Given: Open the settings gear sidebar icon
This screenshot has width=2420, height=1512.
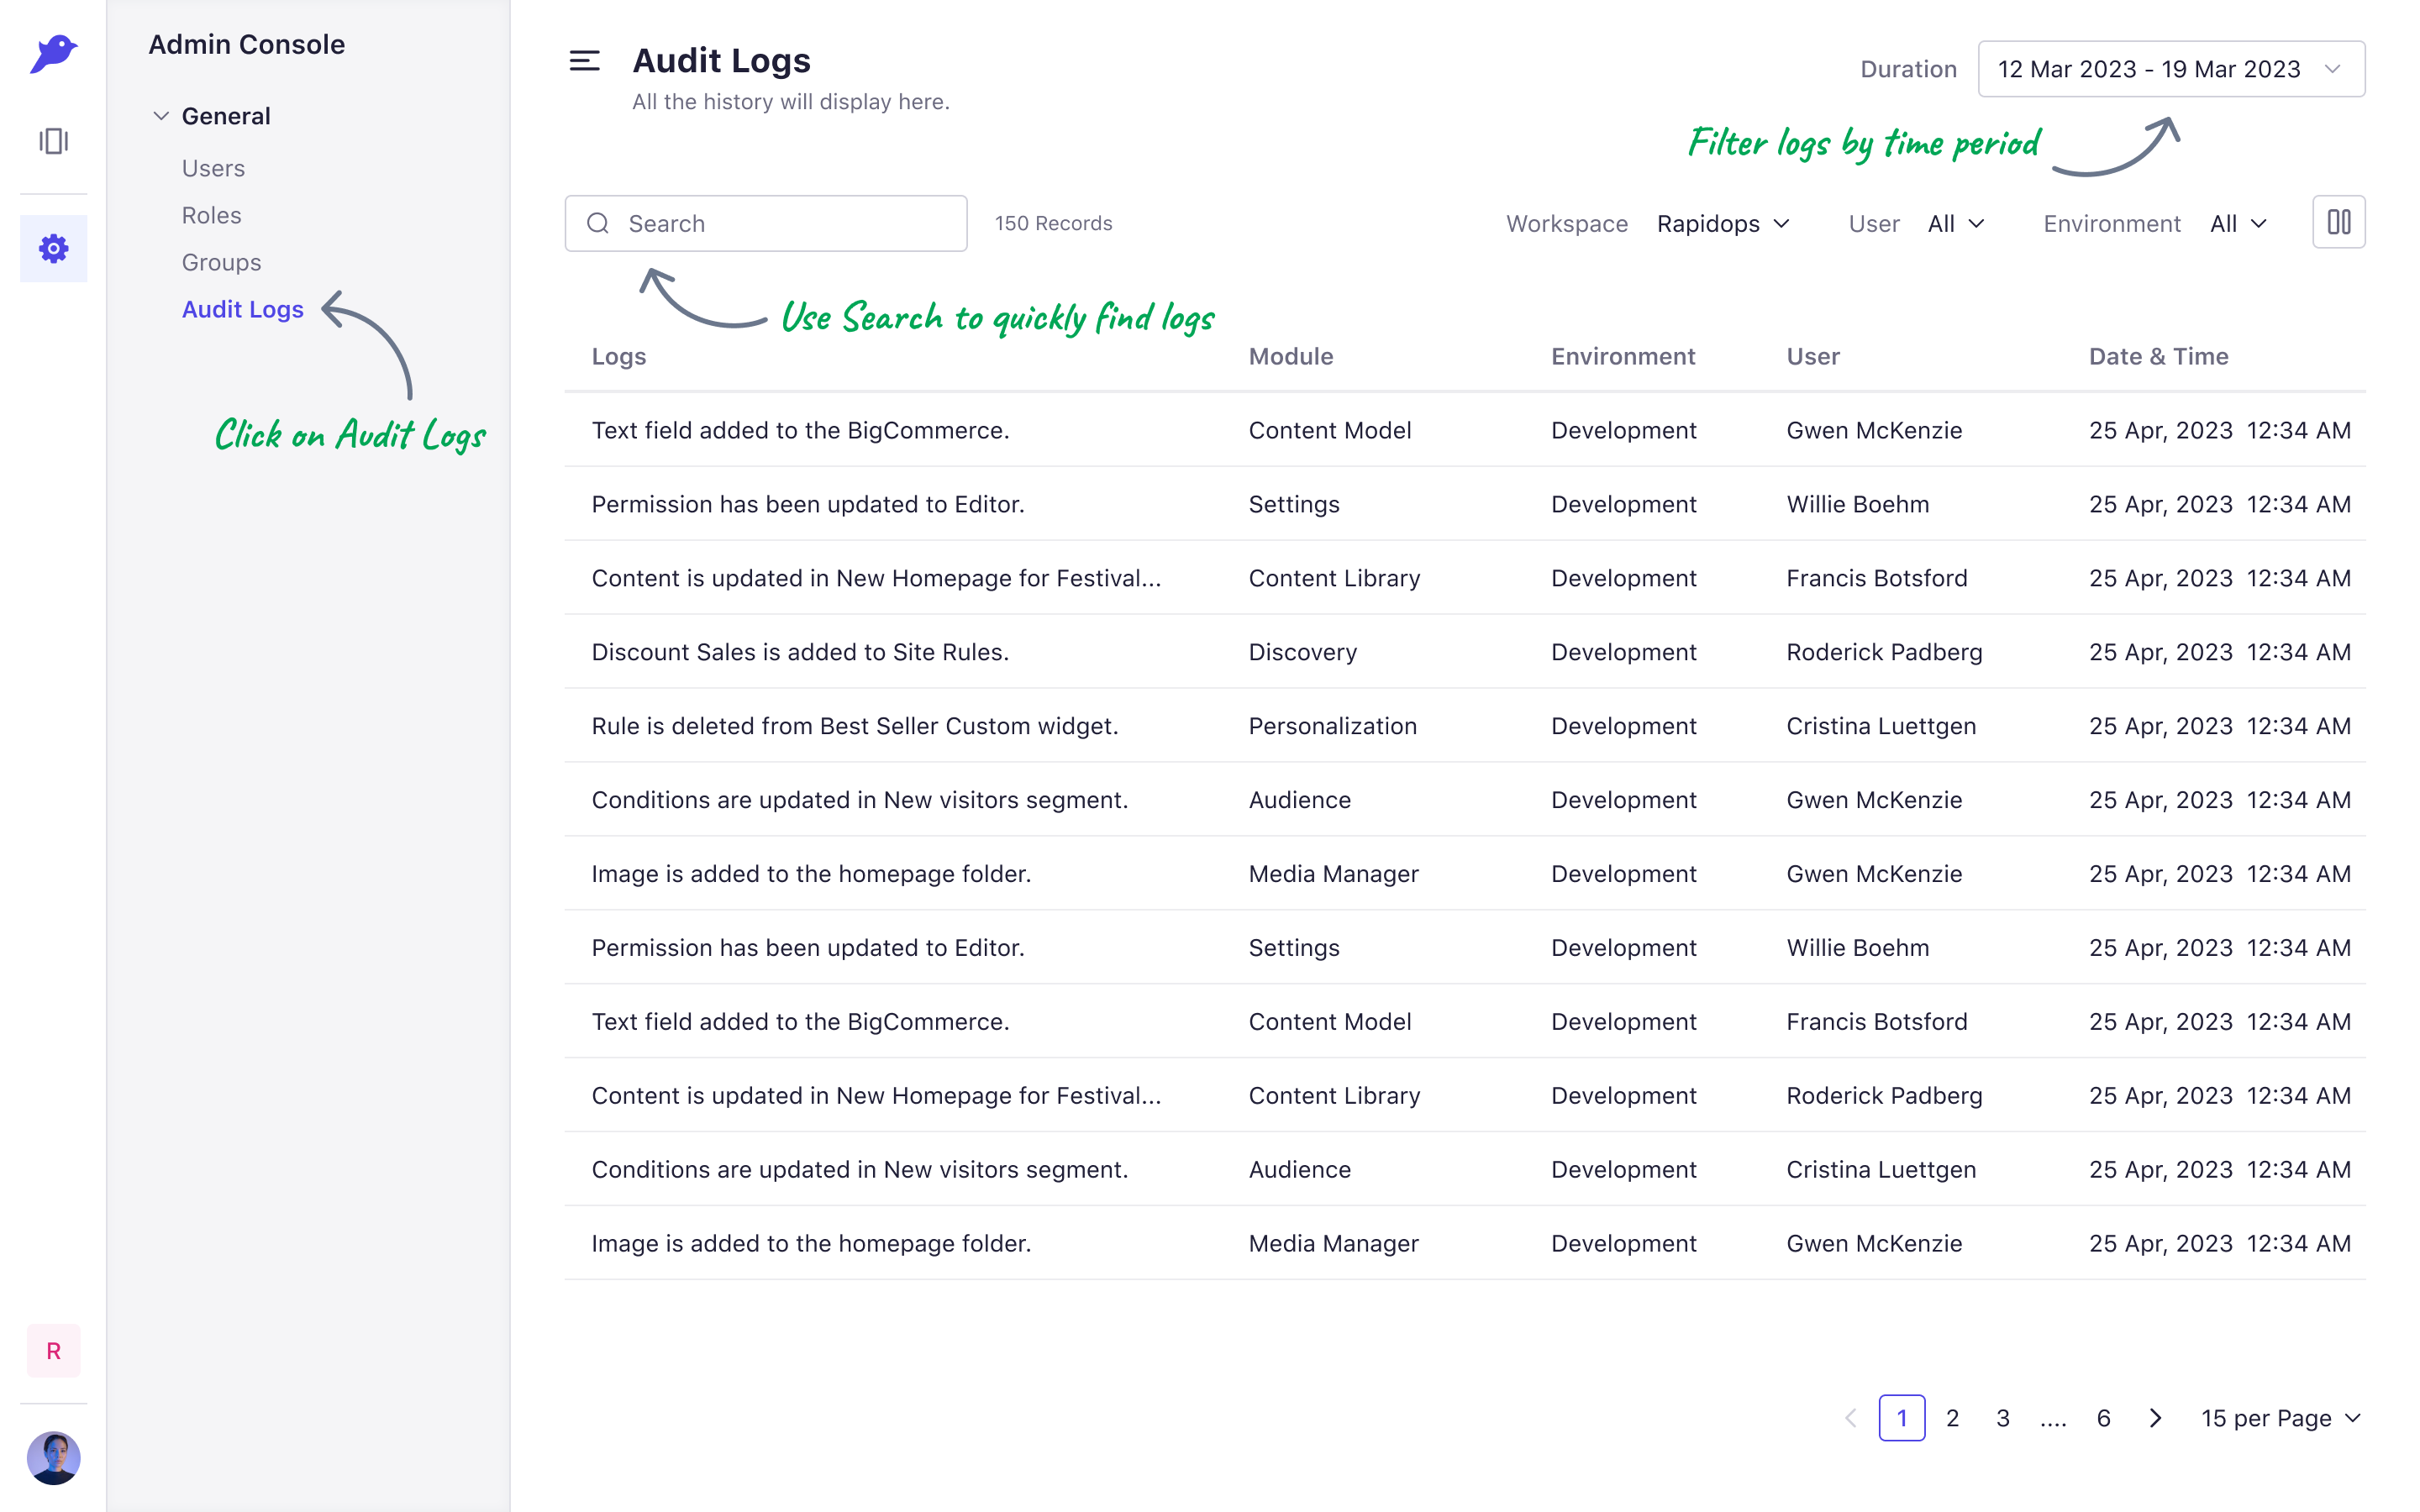Looking at the screenshot, I should pyautogui.click(x=53, y=248).
